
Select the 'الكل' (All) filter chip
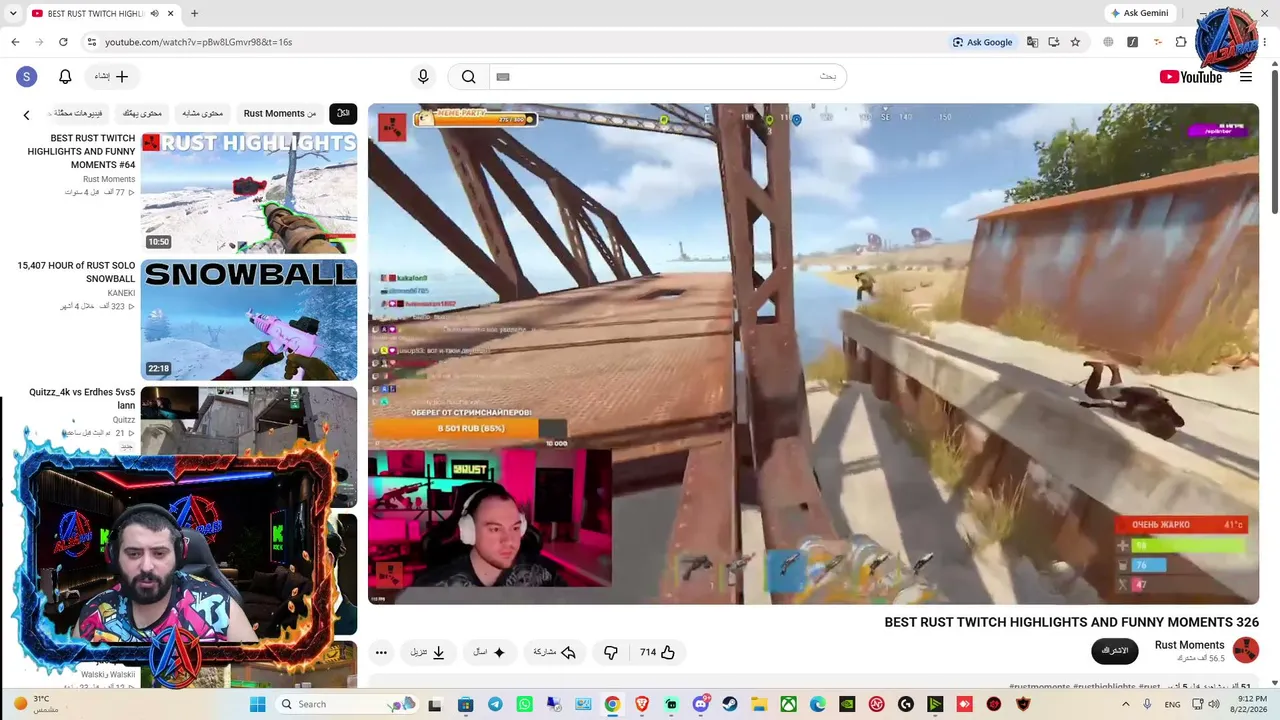click(x=343, y=114)
